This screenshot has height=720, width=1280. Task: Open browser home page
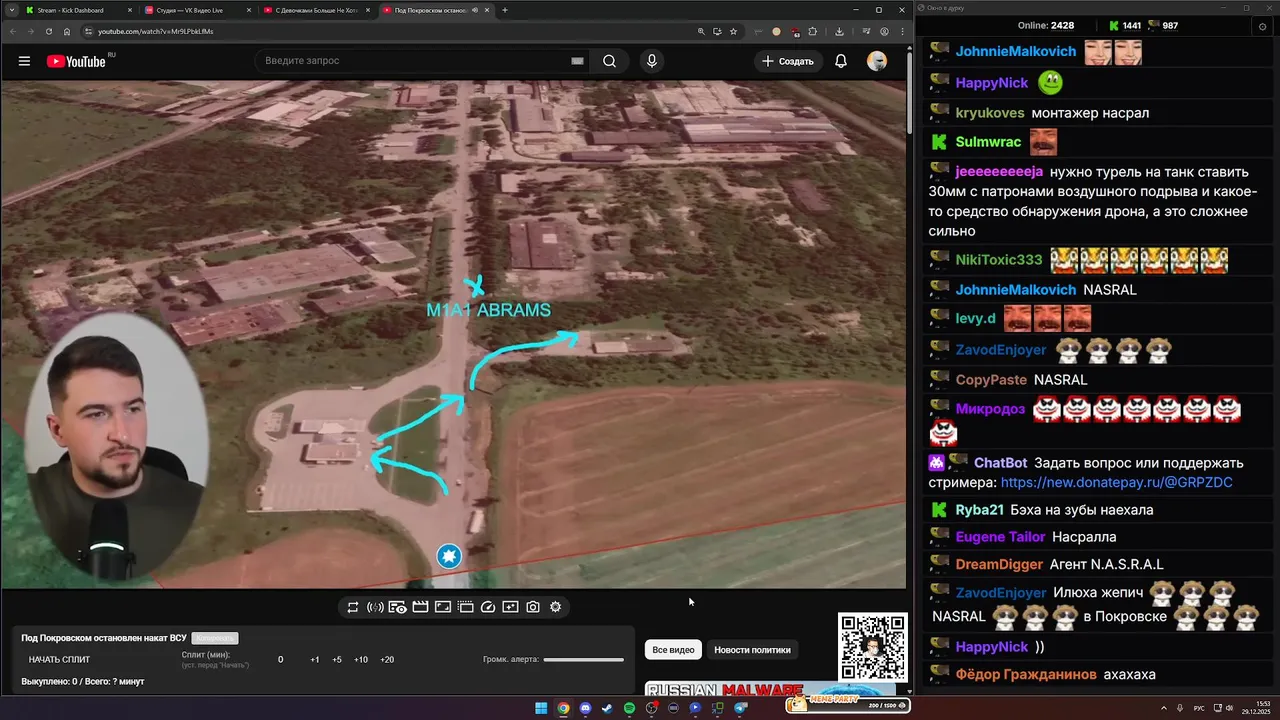coord(67,31)
